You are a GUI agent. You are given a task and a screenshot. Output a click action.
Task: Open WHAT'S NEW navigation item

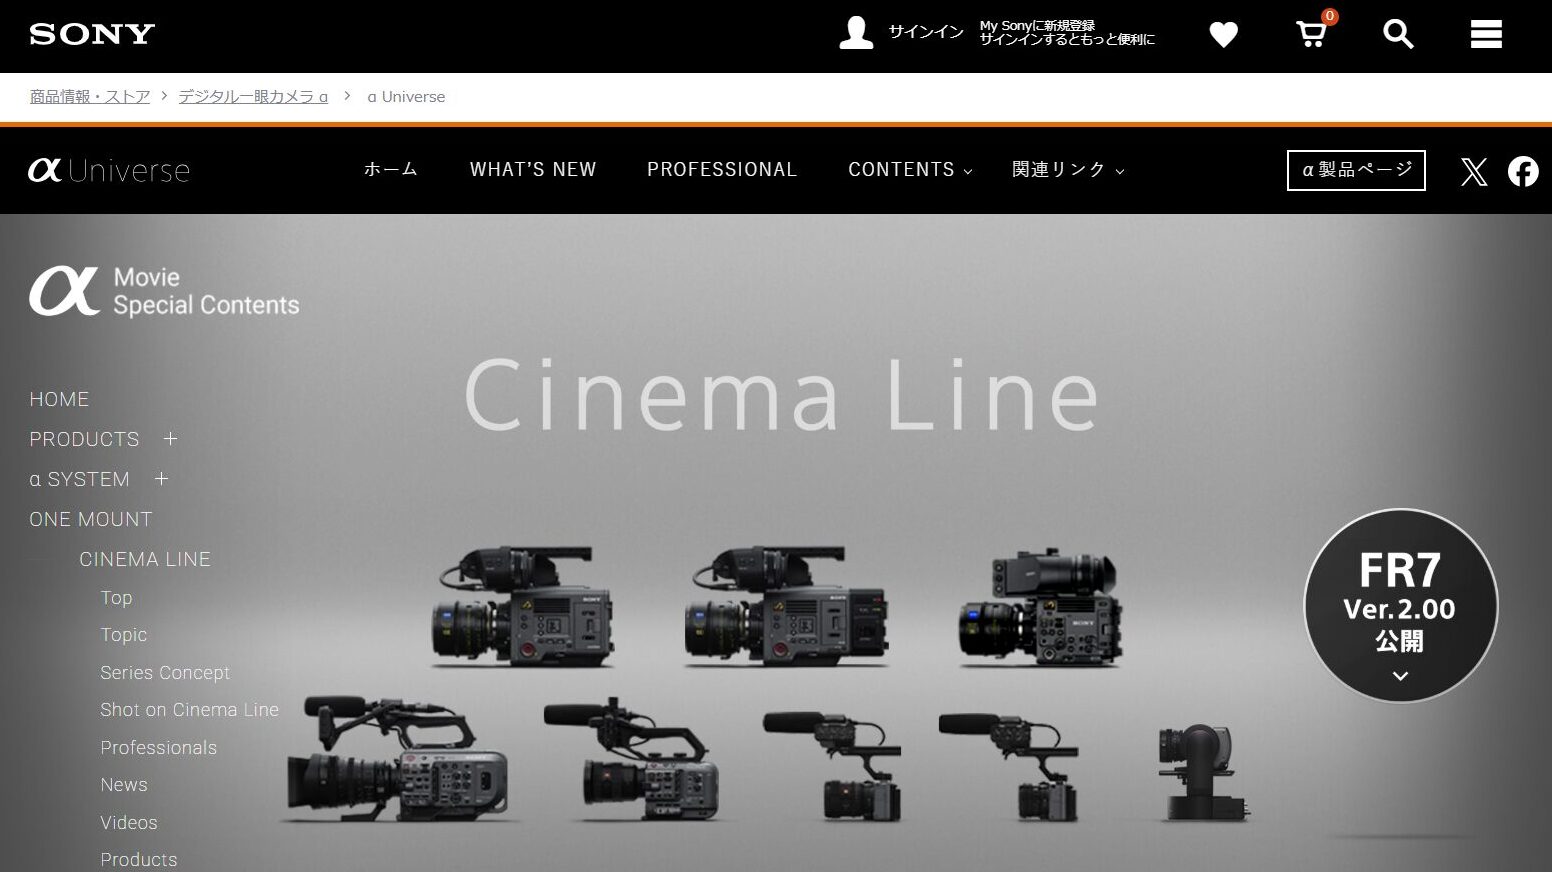pyautogui.click(x=533, y=170)
